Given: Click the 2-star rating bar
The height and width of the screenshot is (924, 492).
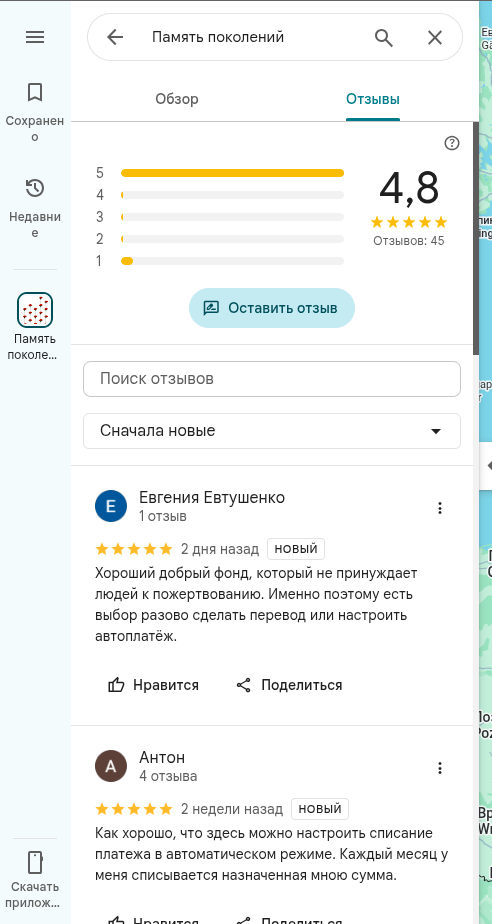Looking at the screenshot, I should pos(232,239).
